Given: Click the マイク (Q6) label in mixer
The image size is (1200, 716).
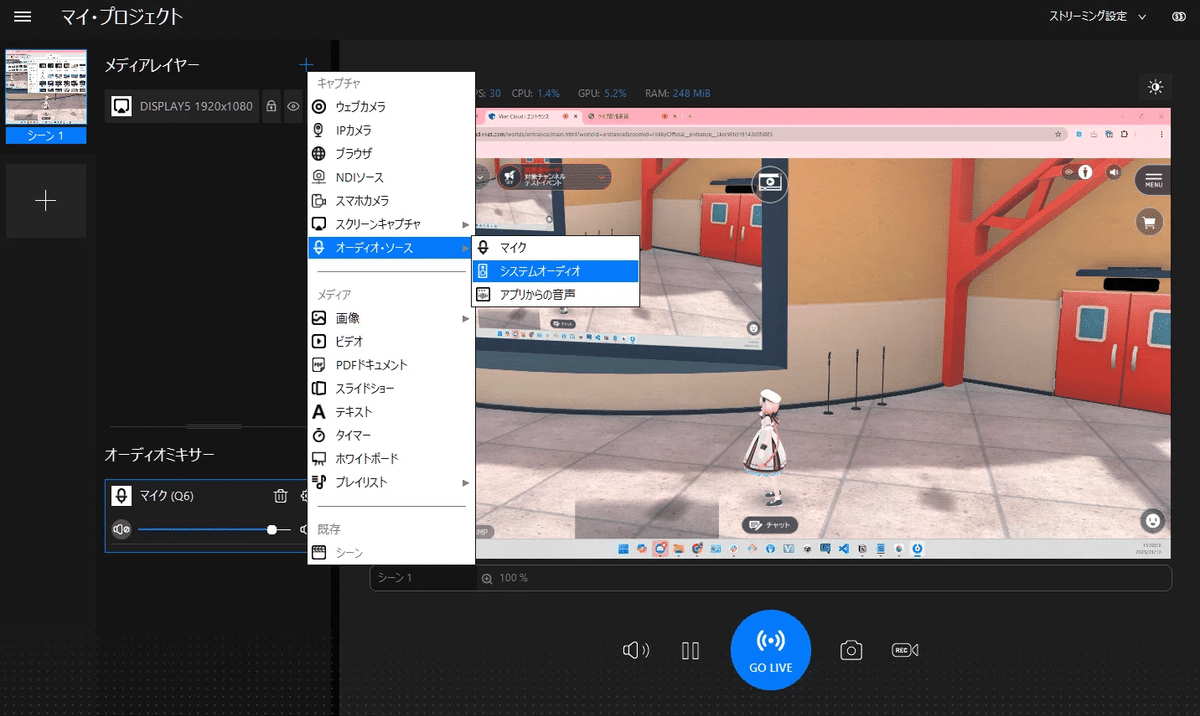Looking at the screenshot, I should coord(167,496).
